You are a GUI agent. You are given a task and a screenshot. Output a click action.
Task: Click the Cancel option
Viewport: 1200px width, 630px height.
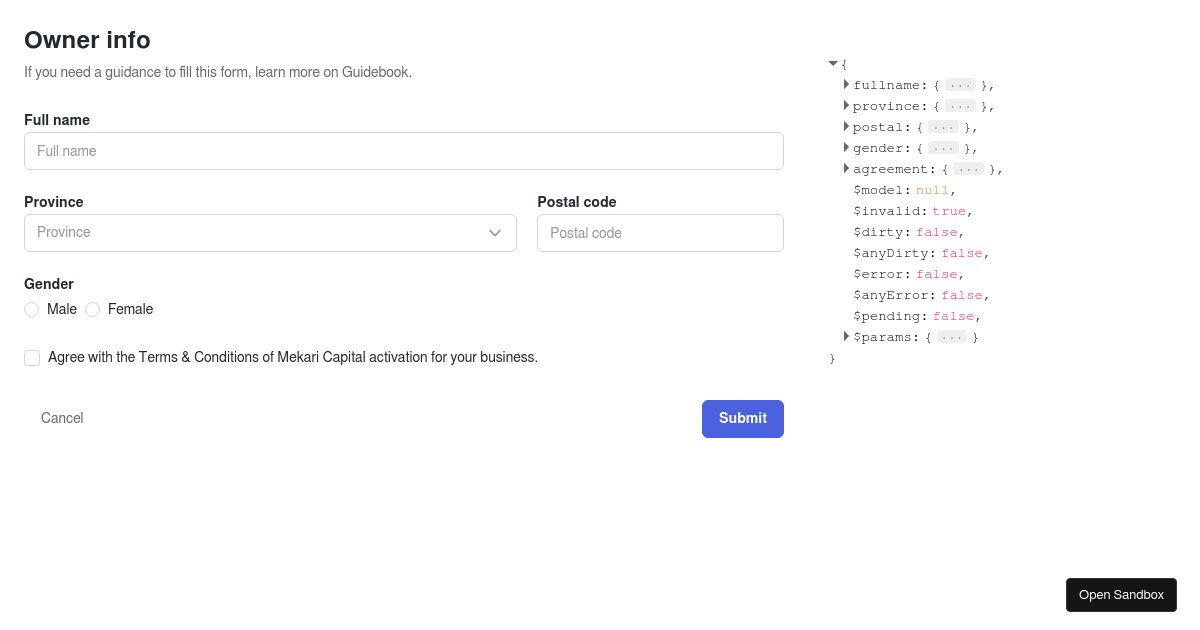coord(61,418)
